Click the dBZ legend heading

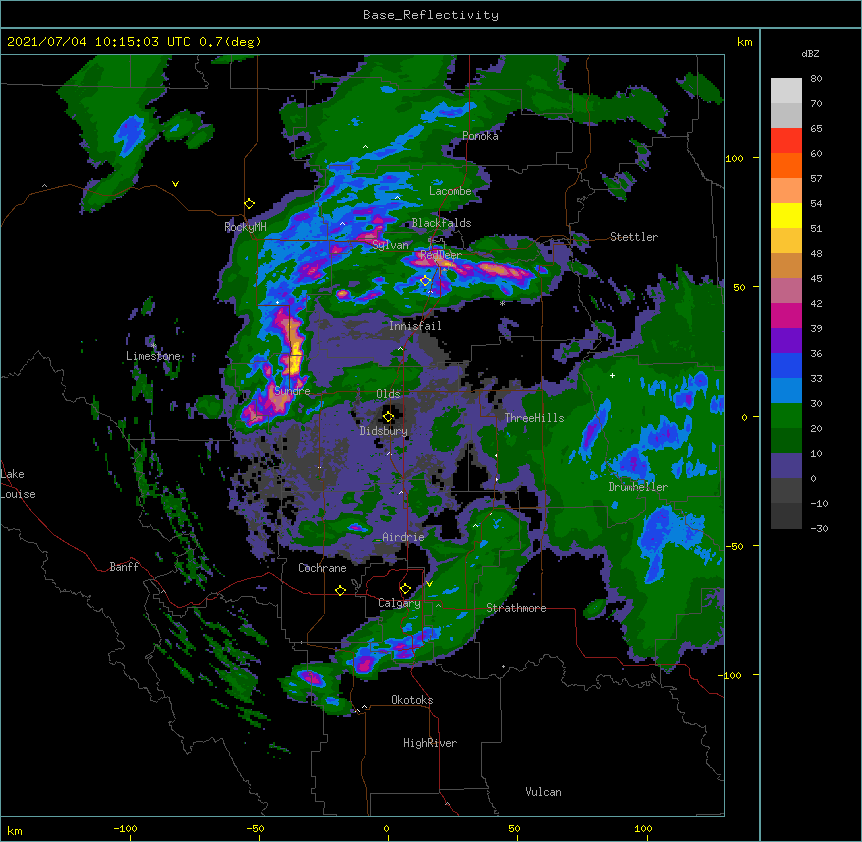pos(810,53)
